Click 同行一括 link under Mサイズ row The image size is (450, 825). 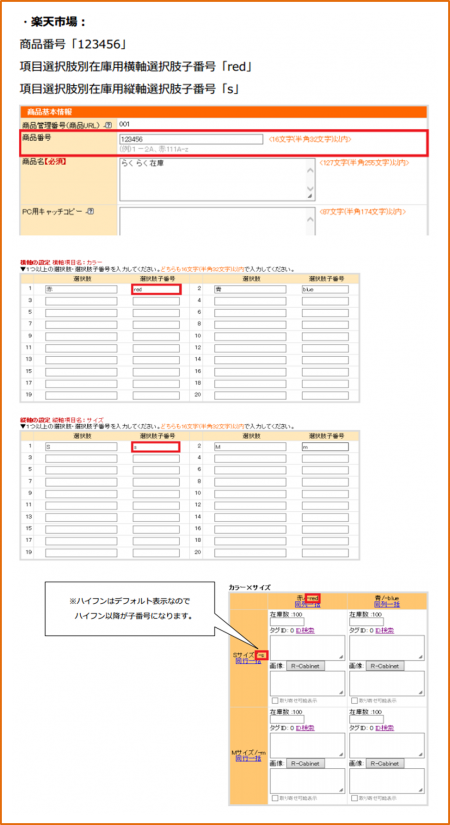click(248, 759)
